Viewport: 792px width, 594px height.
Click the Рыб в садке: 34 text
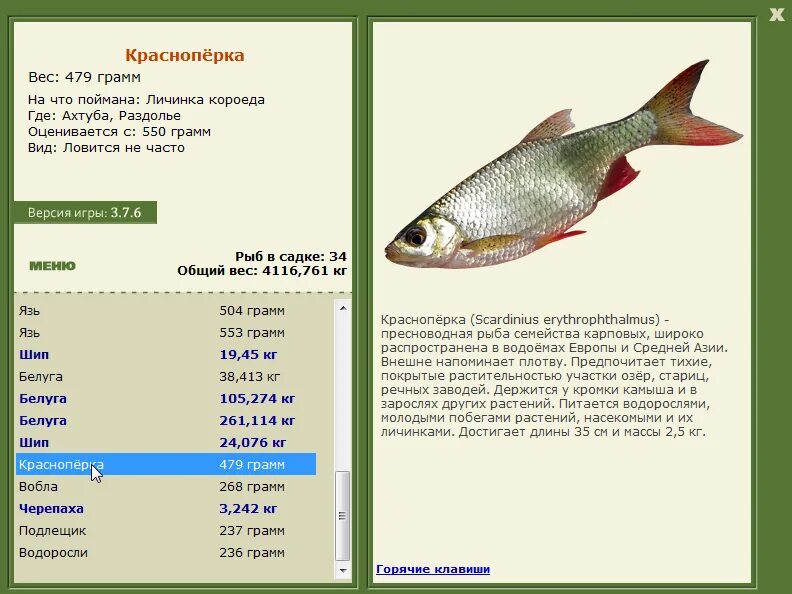tap(291, 257)
